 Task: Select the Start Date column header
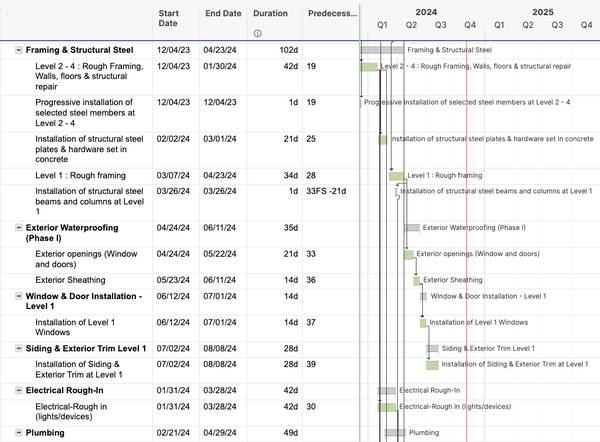tap(168, 18)
